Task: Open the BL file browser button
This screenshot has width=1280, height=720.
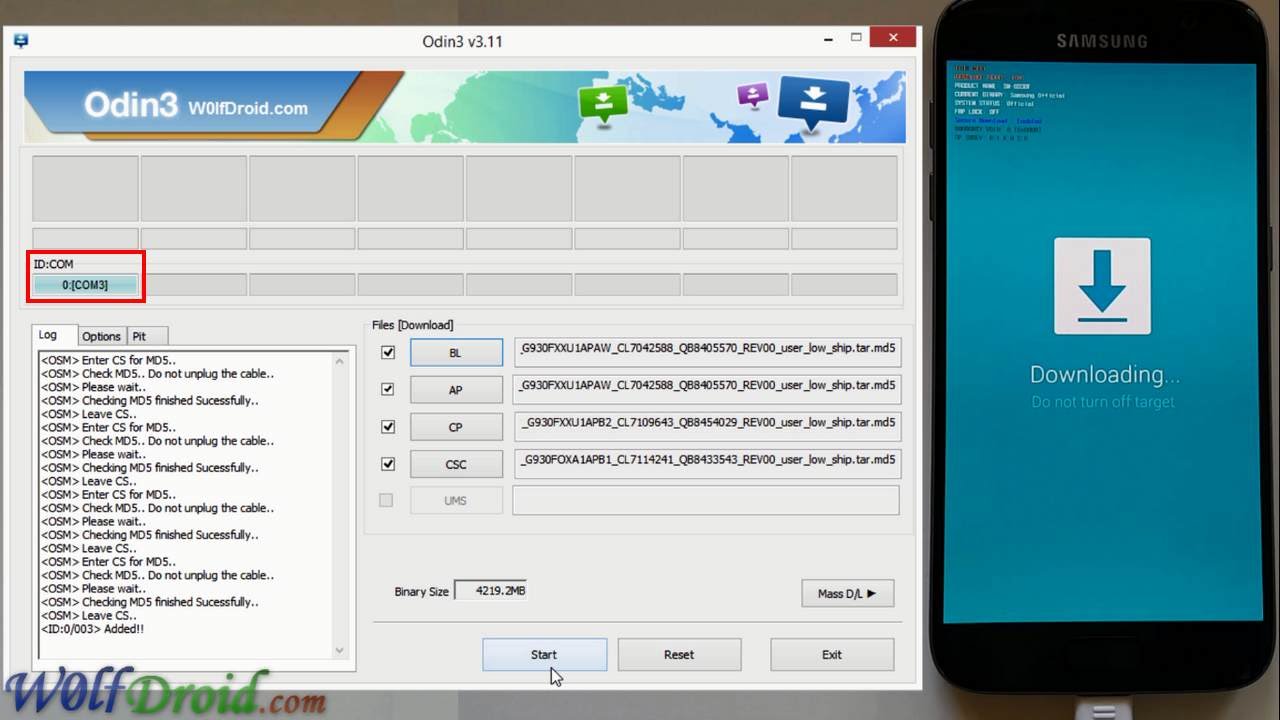Action: point(456,353)
